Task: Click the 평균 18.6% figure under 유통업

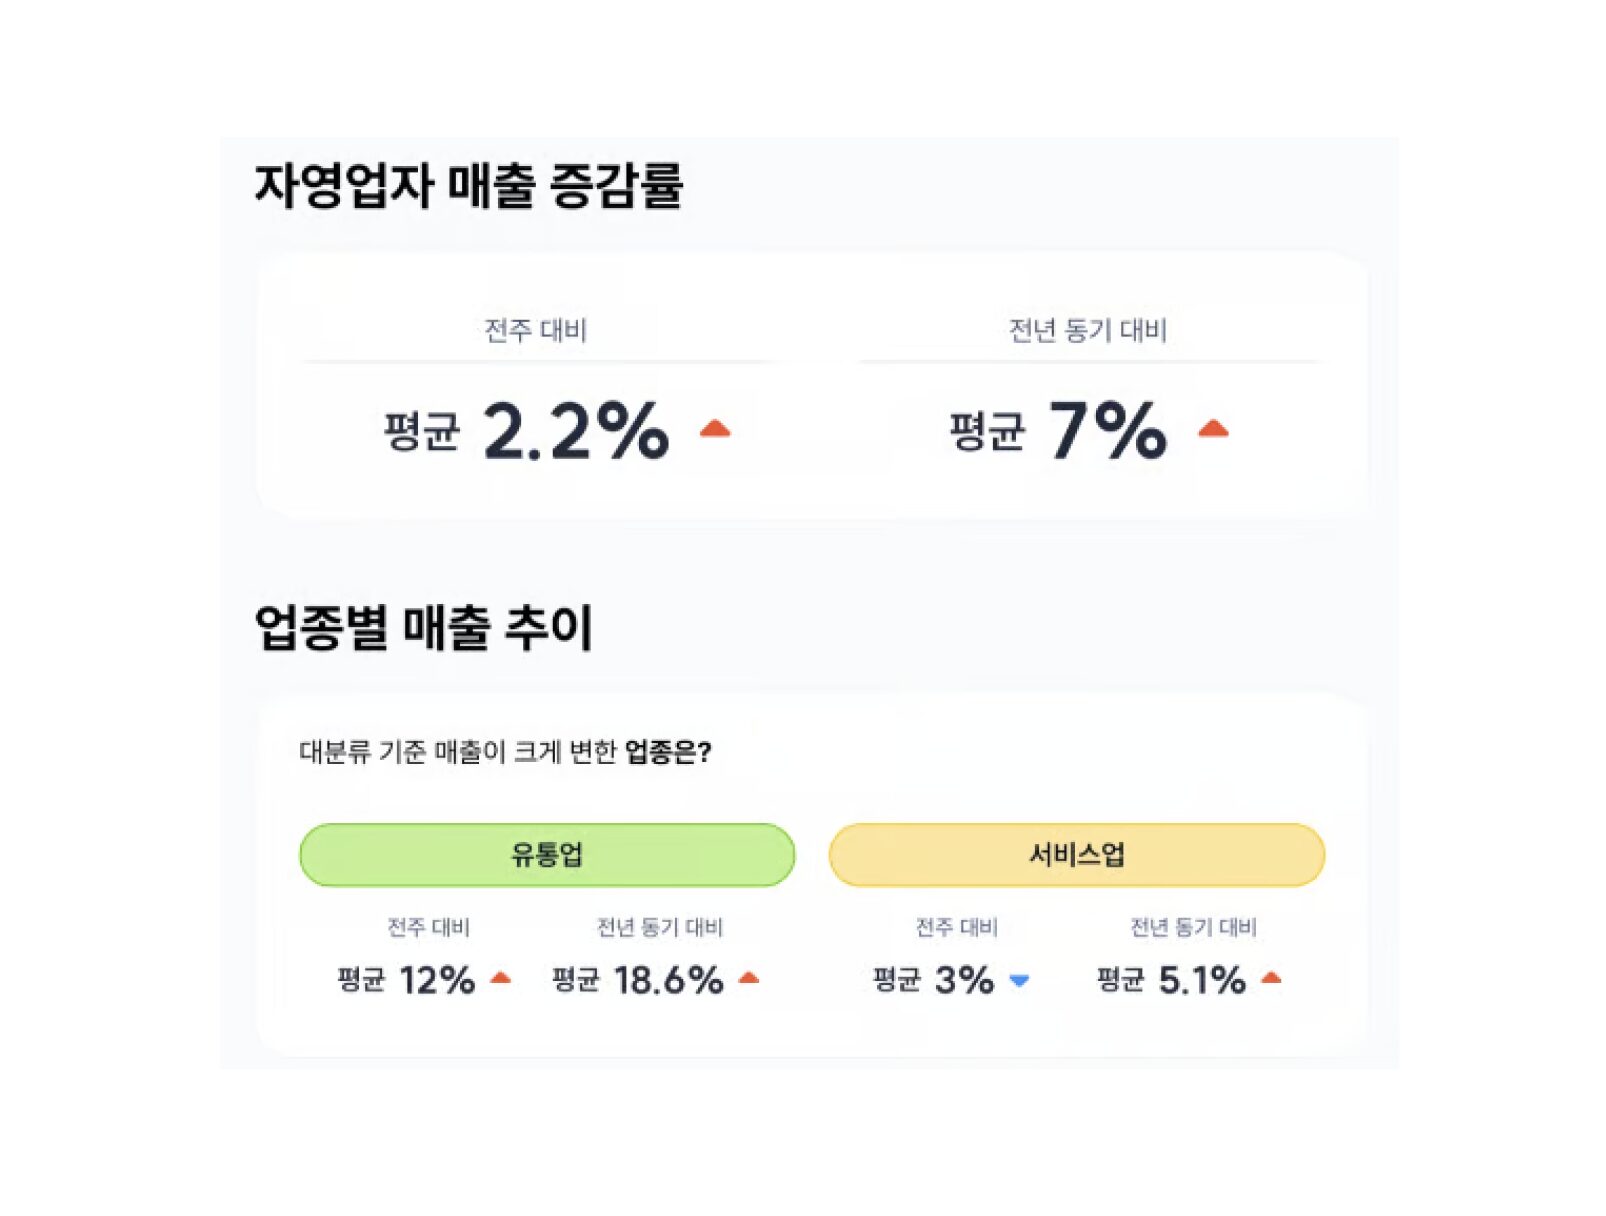Action: (x=638, y=979)
